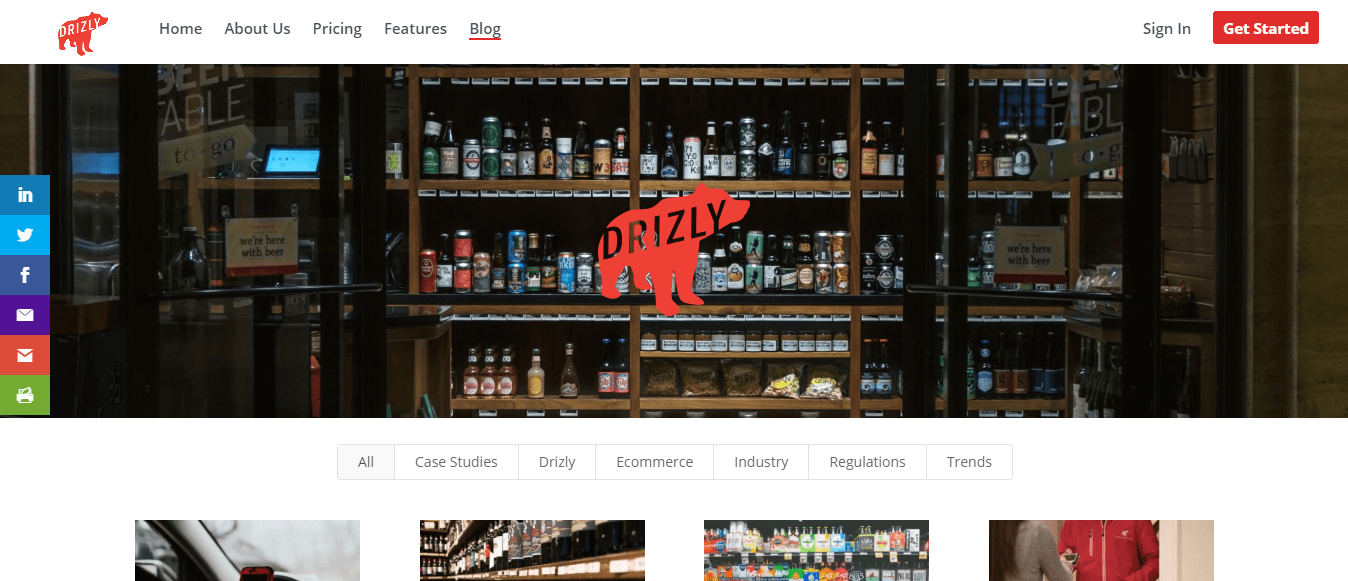Click the purple email share icon
The image size is (1348, 581).
(x=25, y=315)
